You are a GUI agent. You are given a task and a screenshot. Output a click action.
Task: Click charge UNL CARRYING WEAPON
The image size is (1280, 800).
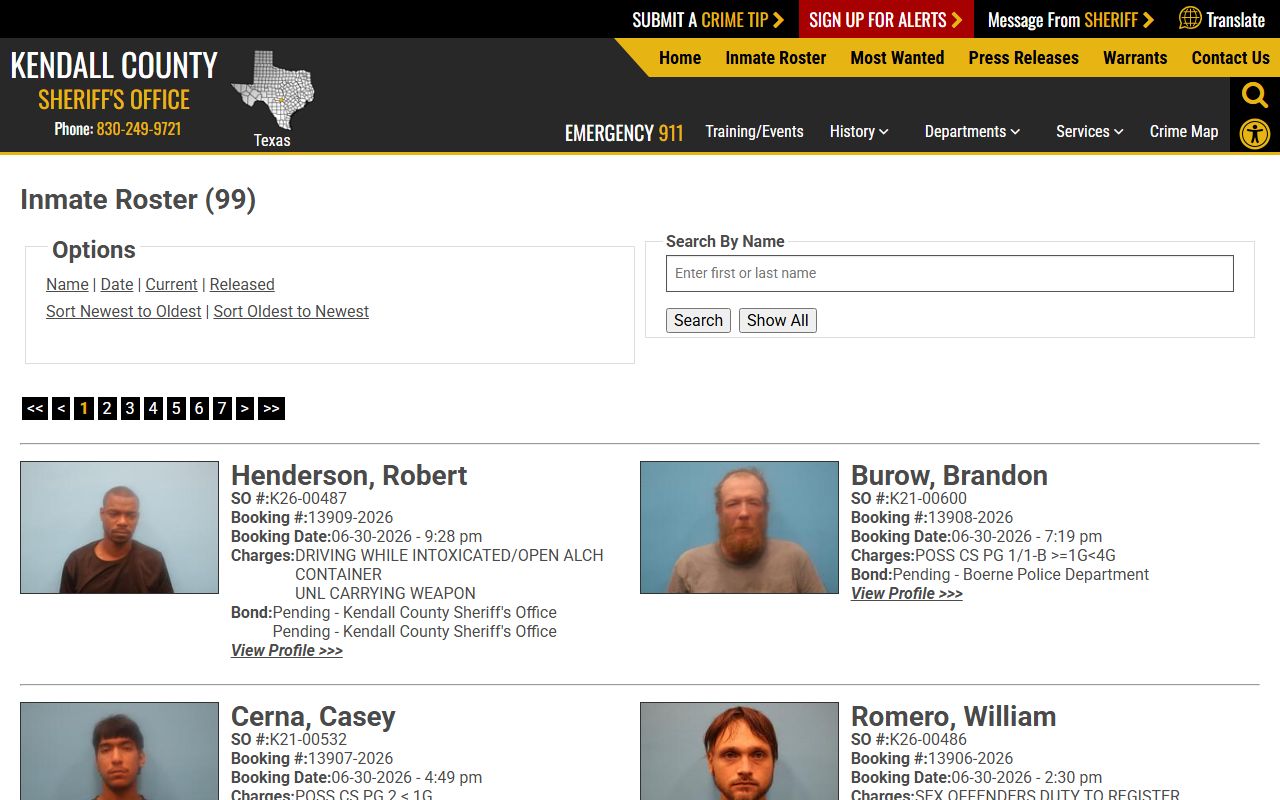coord(385,593)
